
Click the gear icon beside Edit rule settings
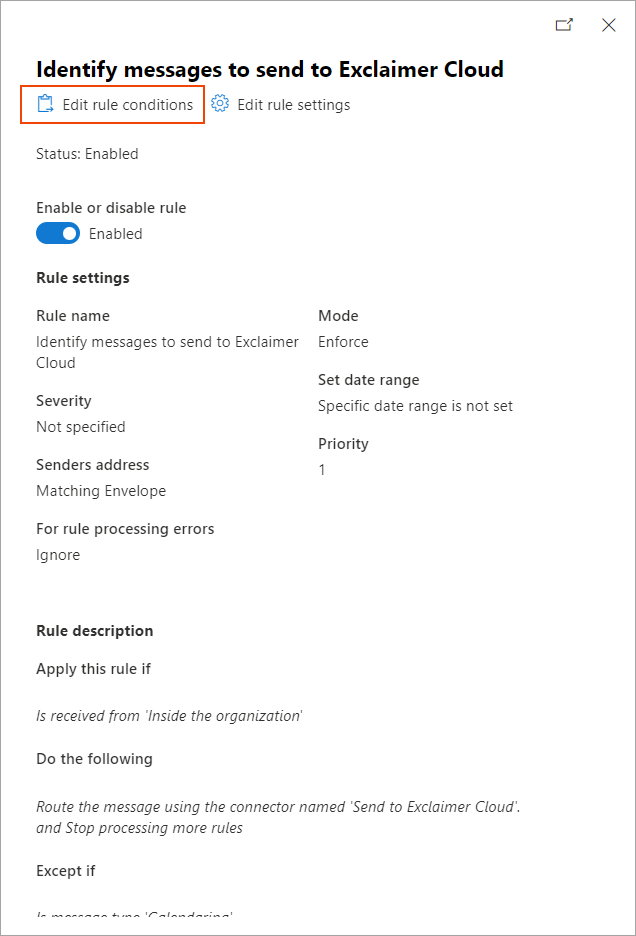[x=220, y=104]
